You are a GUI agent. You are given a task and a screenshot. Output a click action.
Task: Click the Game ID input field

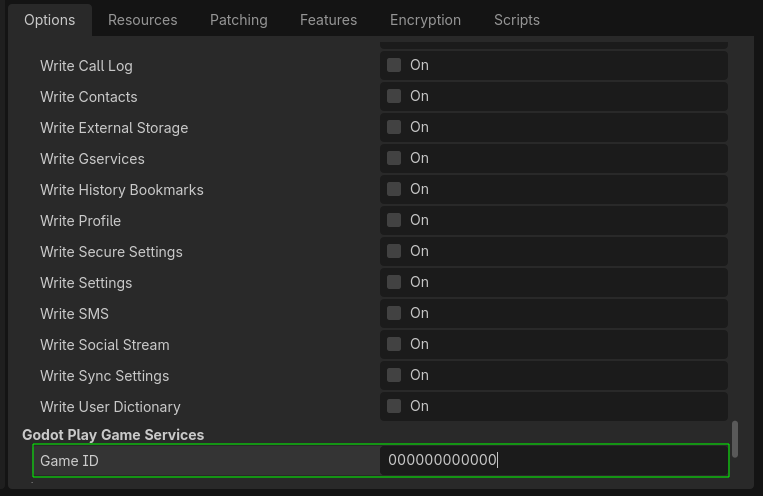pyautogui.click(x=554, y=460)
